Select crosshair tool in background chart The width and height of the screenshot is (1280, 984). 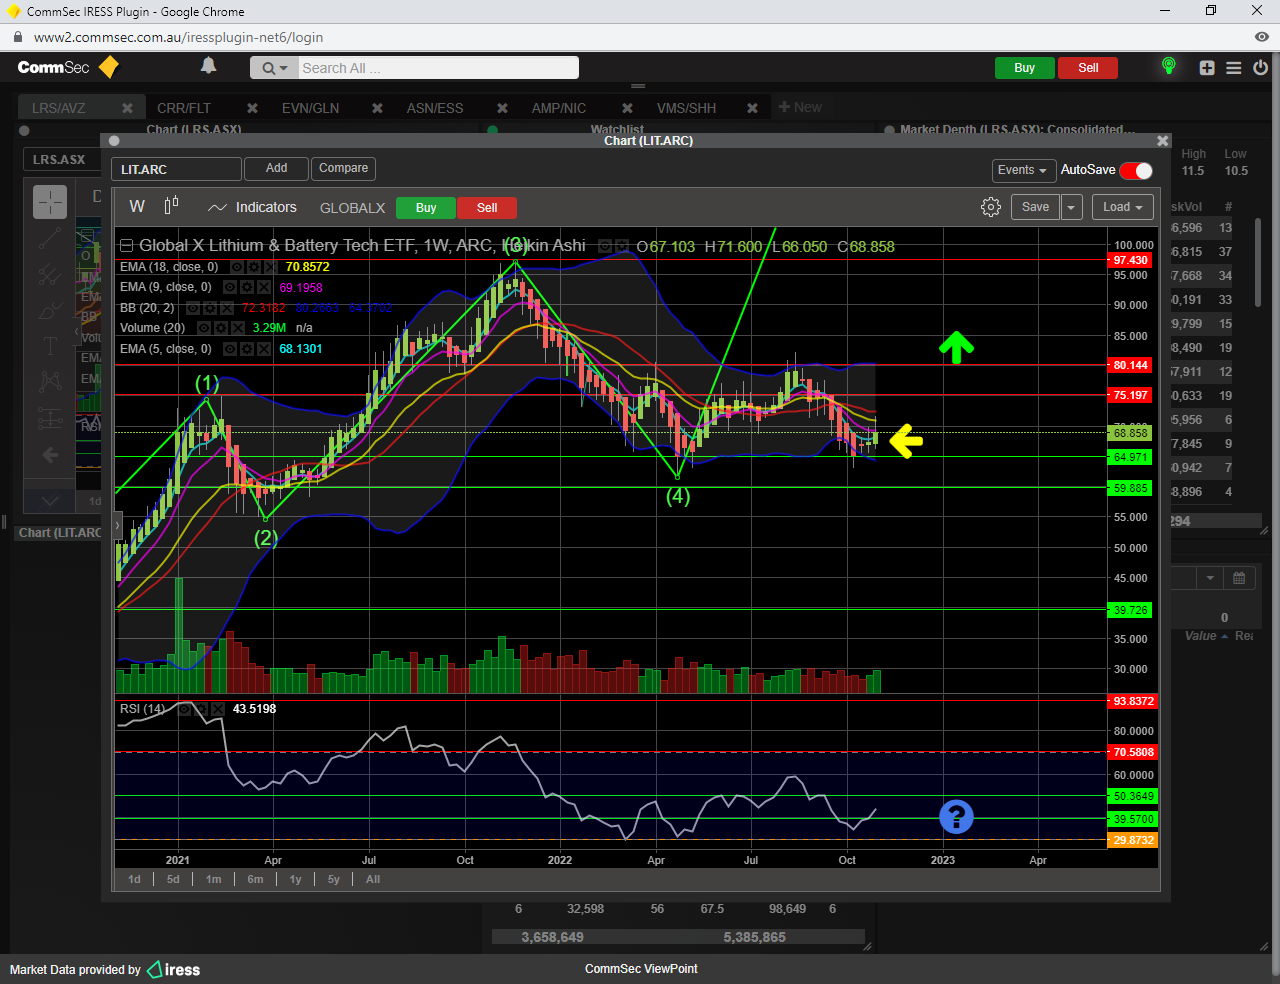[50, 202]
